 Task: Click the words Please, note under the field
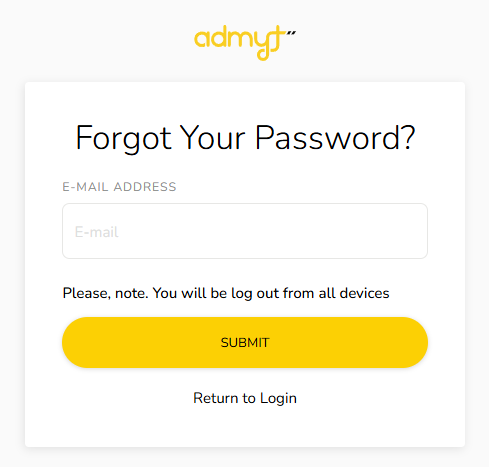[105, 293]
